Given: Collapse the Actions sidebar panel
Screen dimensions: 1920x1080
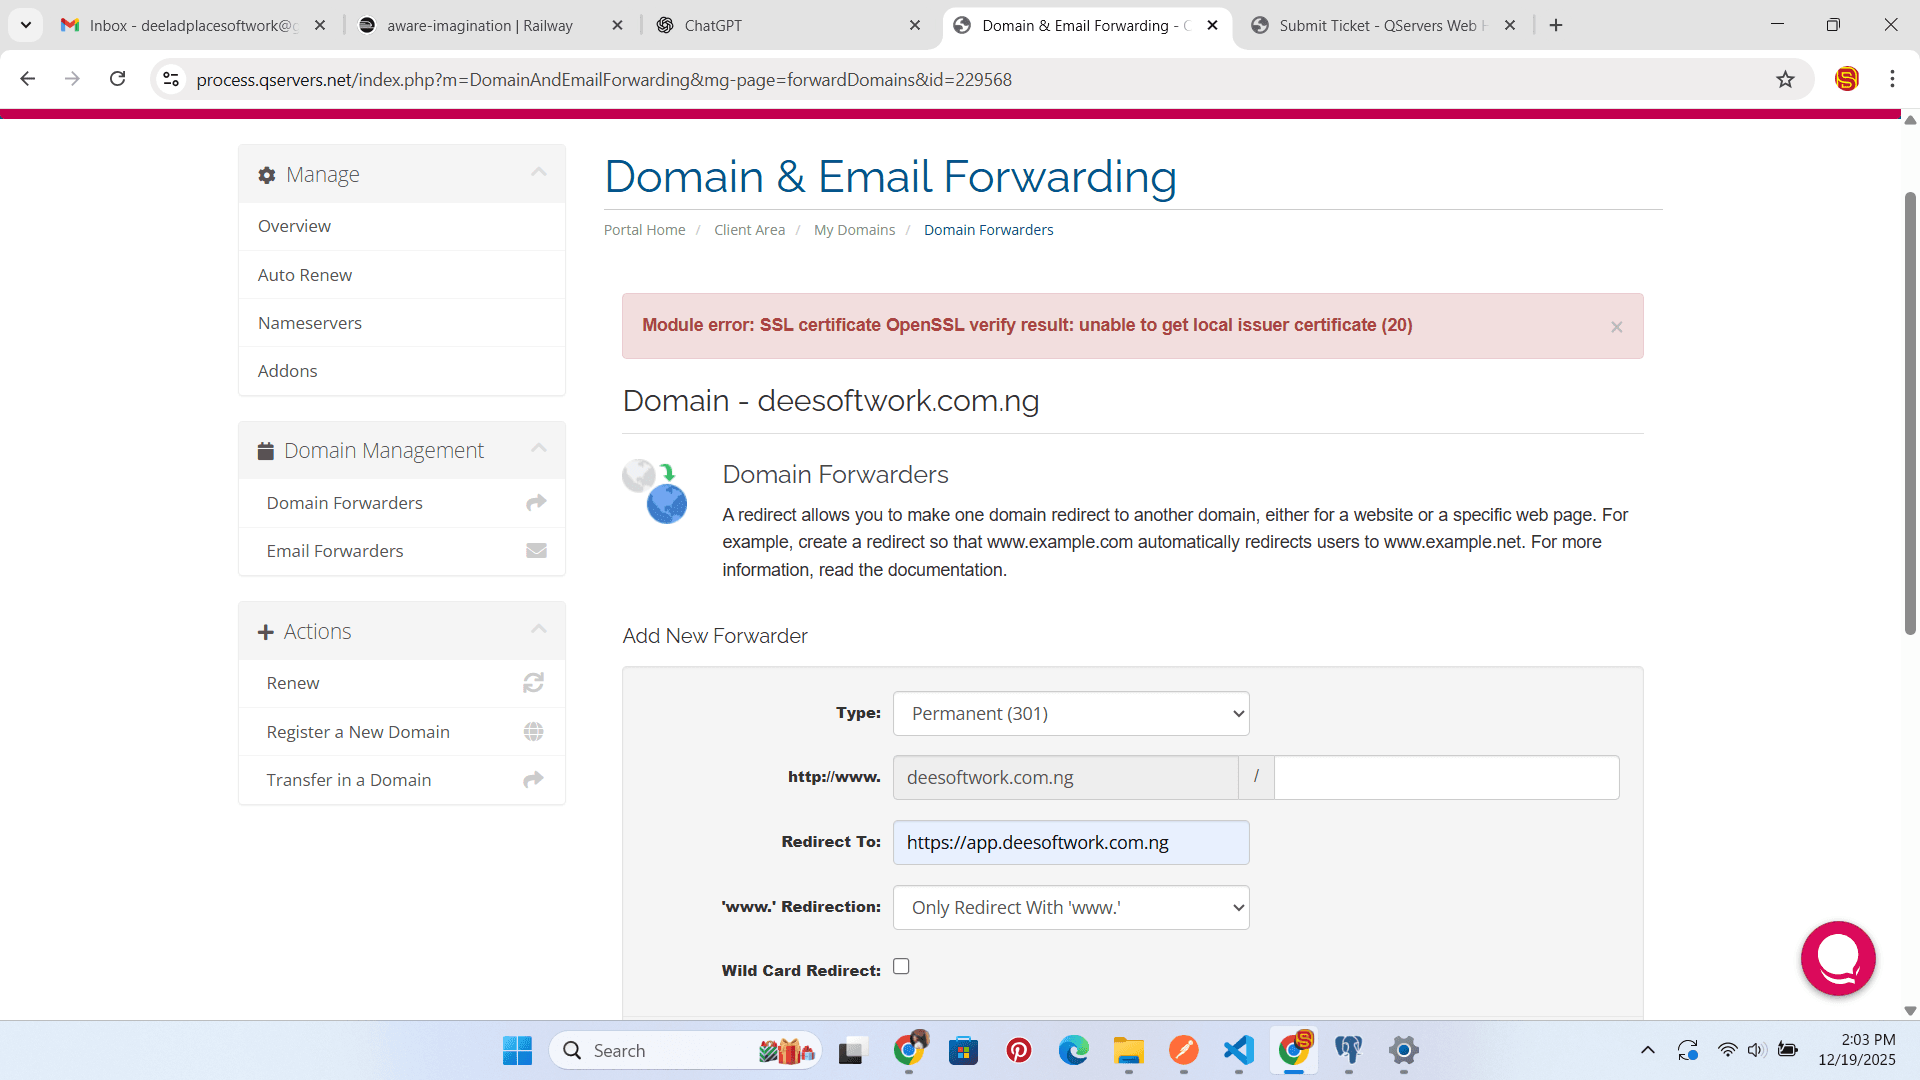Looking at the screenshot, I should [538, 630].
